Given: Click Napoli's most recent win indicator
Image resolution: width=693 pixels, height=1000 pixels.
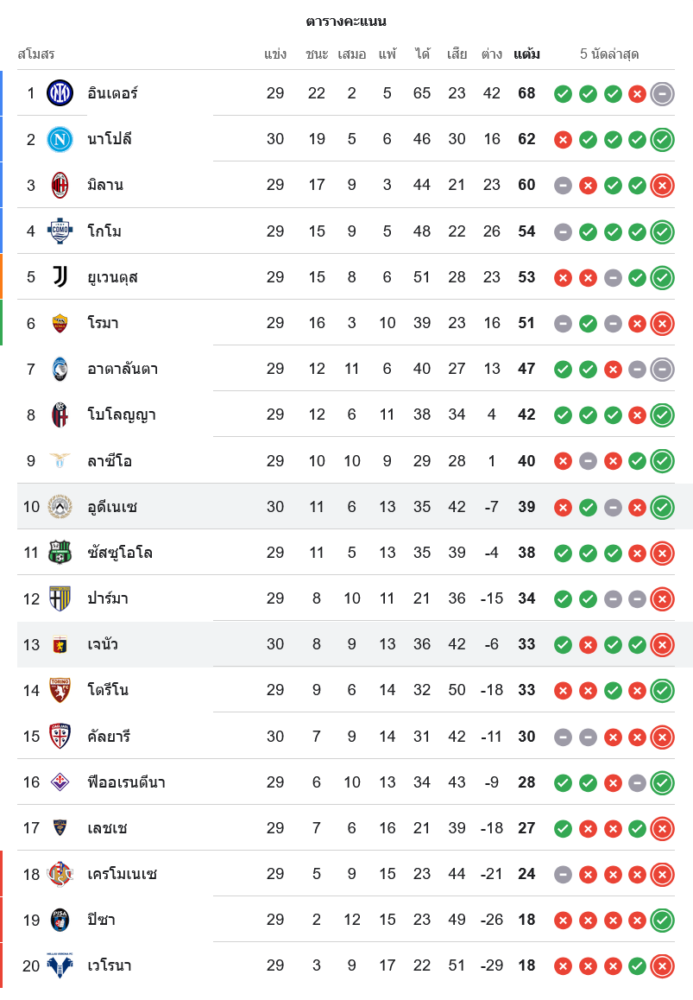Looking at the screenshot, I should click(x=661, y=140).
